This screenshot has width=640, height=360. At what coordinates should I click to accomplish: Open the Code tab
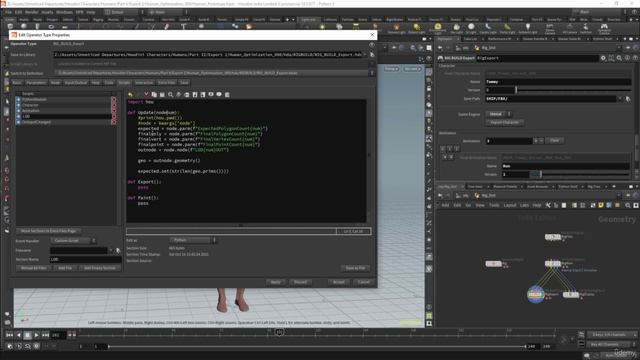[109, 82]
